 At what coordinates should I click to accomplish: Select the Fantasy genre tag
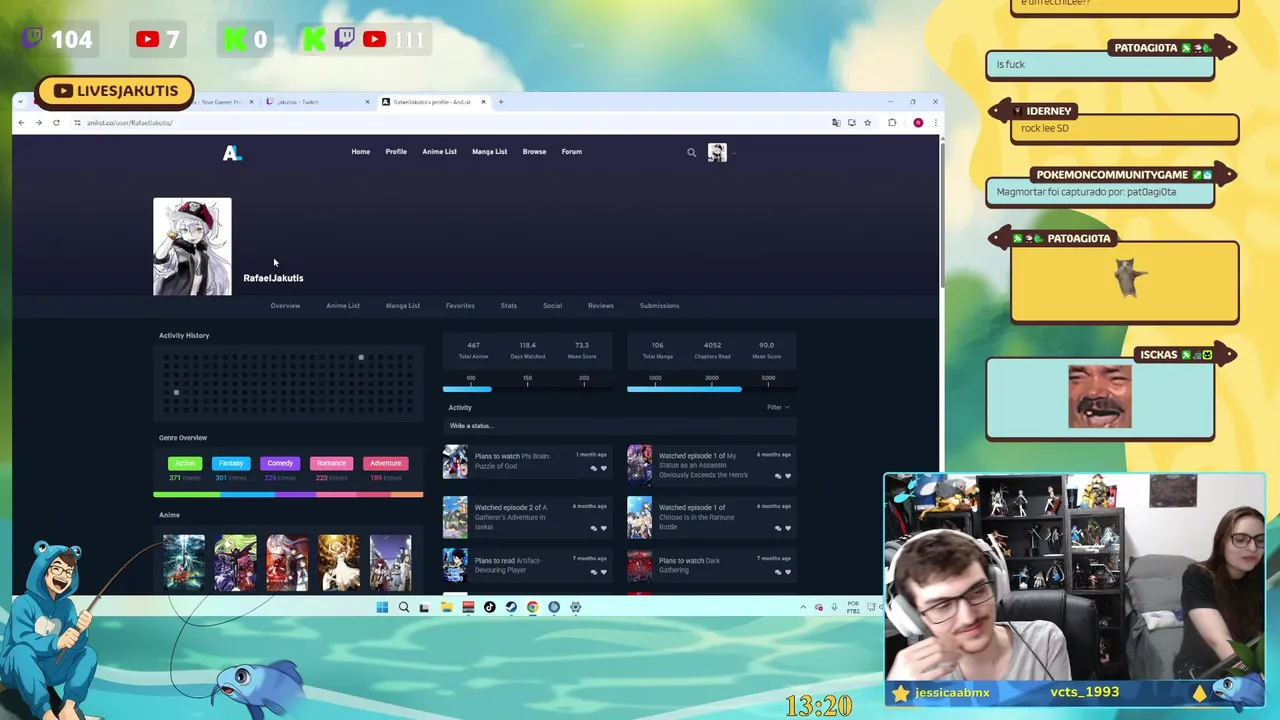[231, 463]
